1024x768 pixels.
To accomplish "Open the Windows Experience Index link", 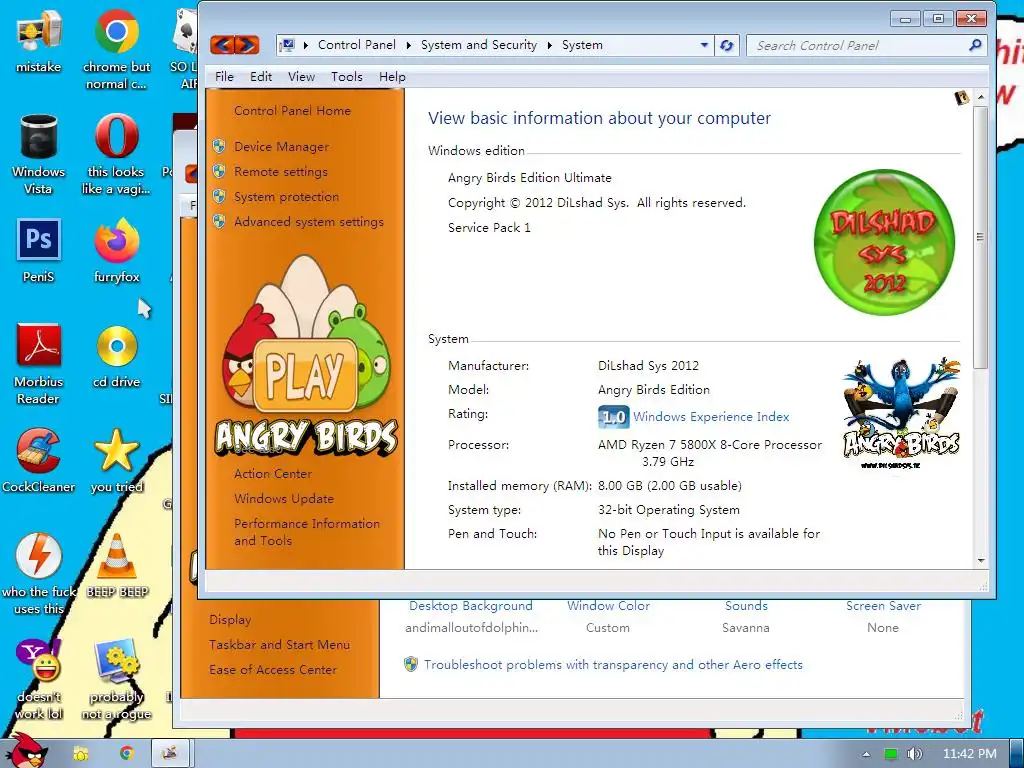I will tap(711, 417).
